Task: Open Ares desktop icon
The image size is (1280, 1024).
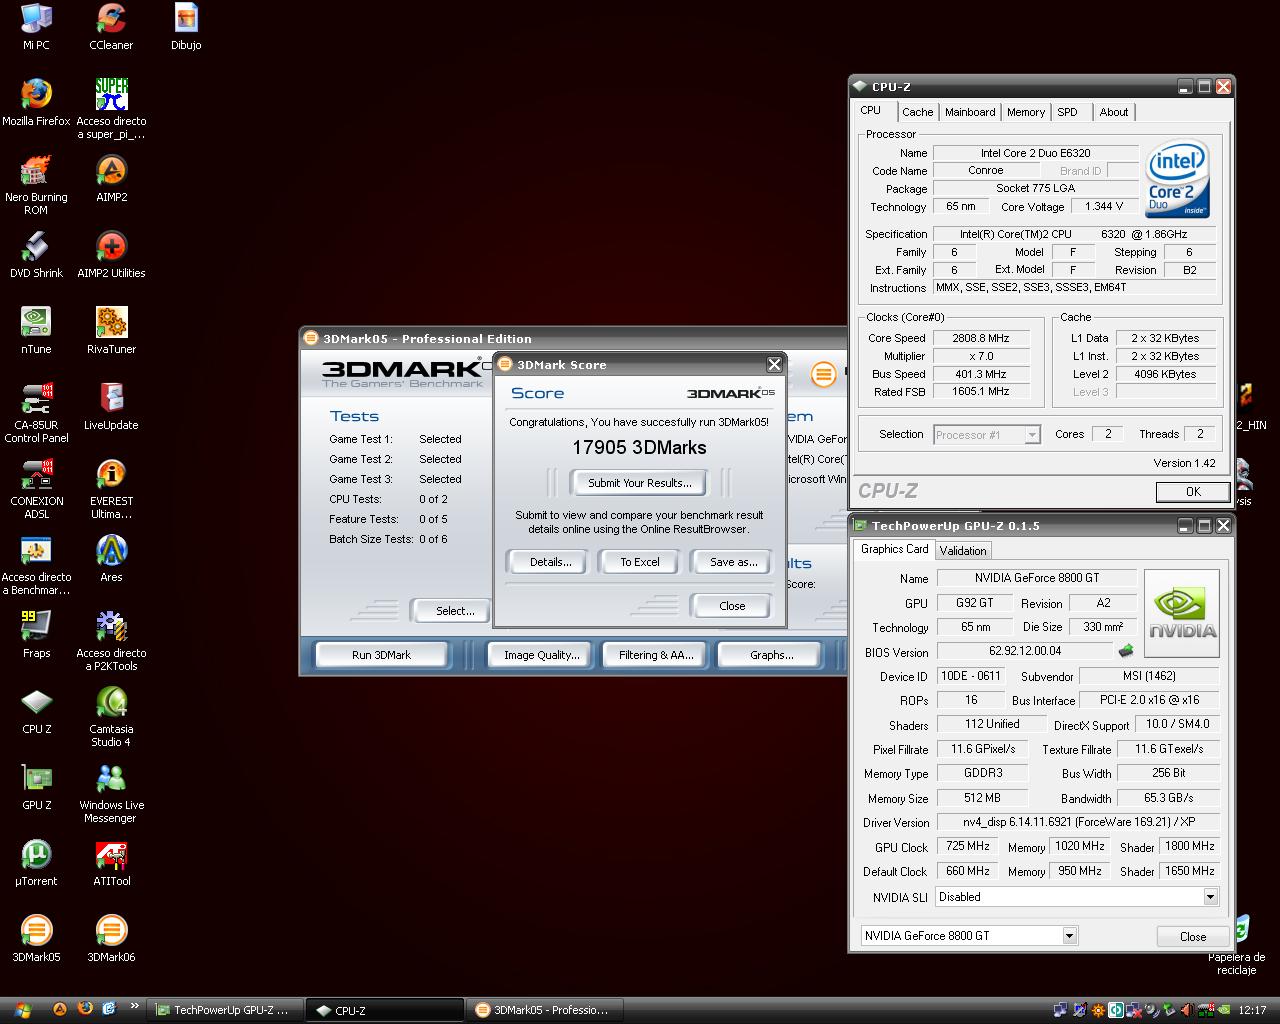Action: (x=111, y=558)
